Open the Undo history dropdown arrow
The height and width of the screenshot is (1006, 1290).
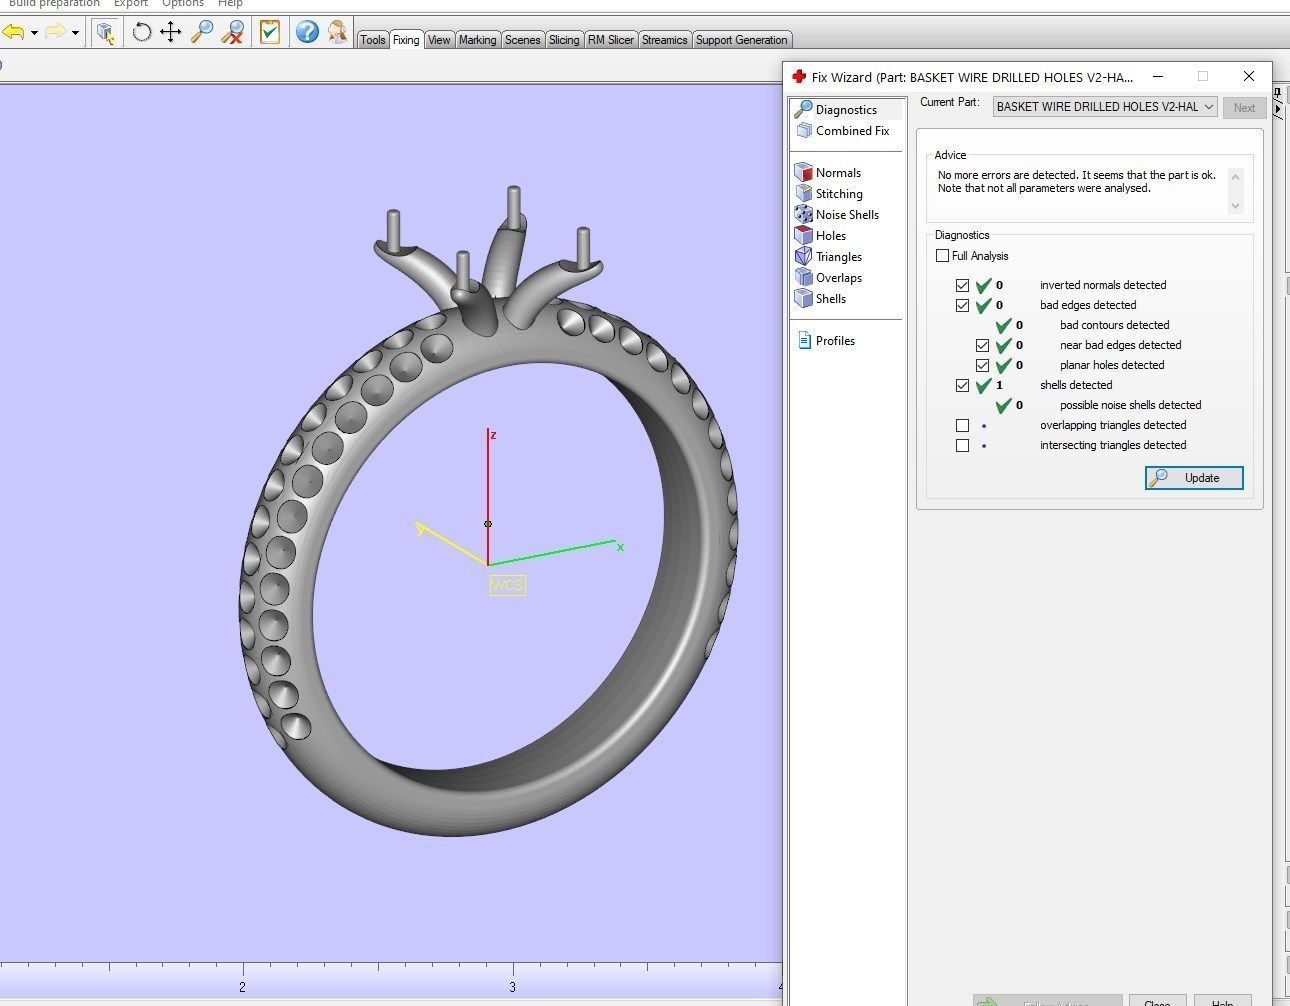(34, 33)
